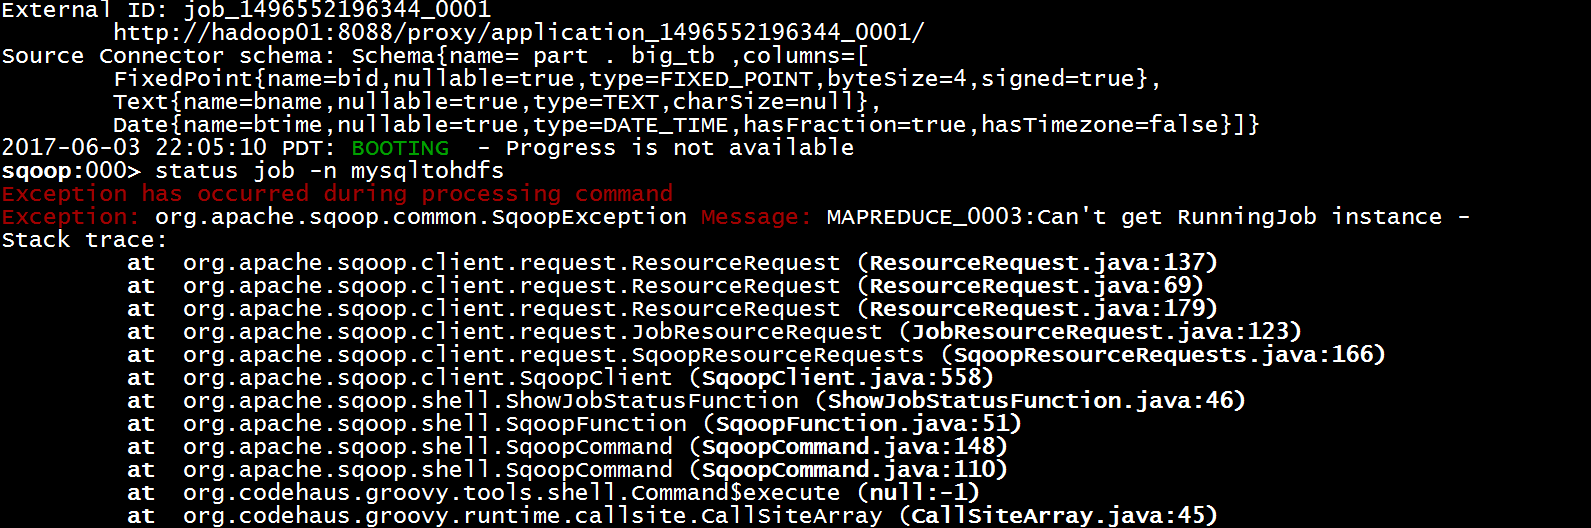Click the JobResourceRequest.java:123 trace line
Image resolution: width=1591 pixels, height=528 pixels.
tap(714, 332)
